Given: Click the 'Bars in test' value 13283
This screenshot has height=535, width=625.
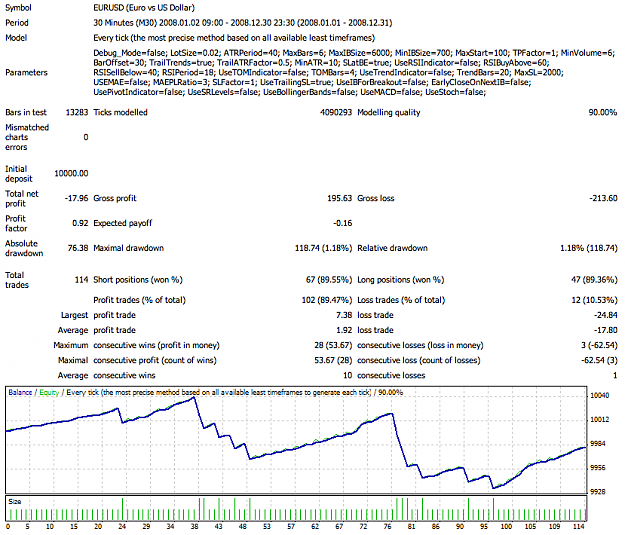Looking at the screenshot, I should tap(77, 112).
